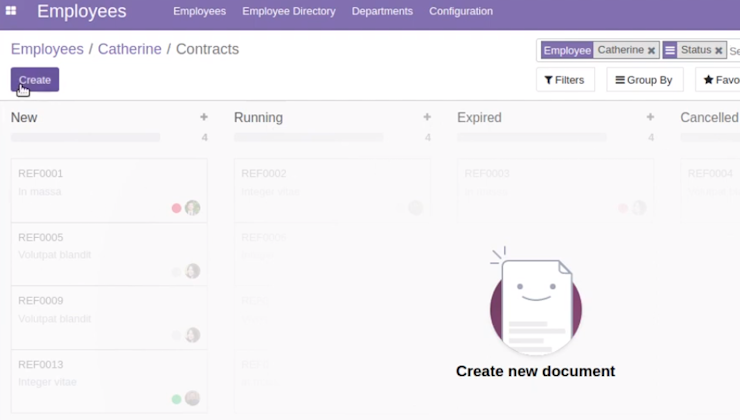Click the employee avatar on REF0005 card
The image size is (740, 420).
click(x=193, y=271)
